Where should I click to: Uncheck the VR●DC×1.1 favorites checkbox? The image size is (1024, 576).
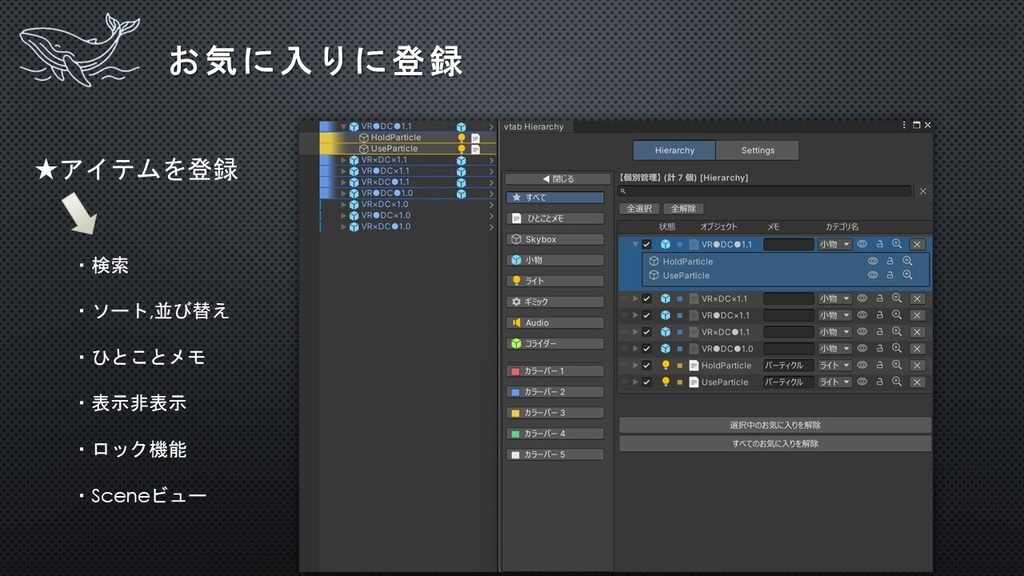(647, 315)
